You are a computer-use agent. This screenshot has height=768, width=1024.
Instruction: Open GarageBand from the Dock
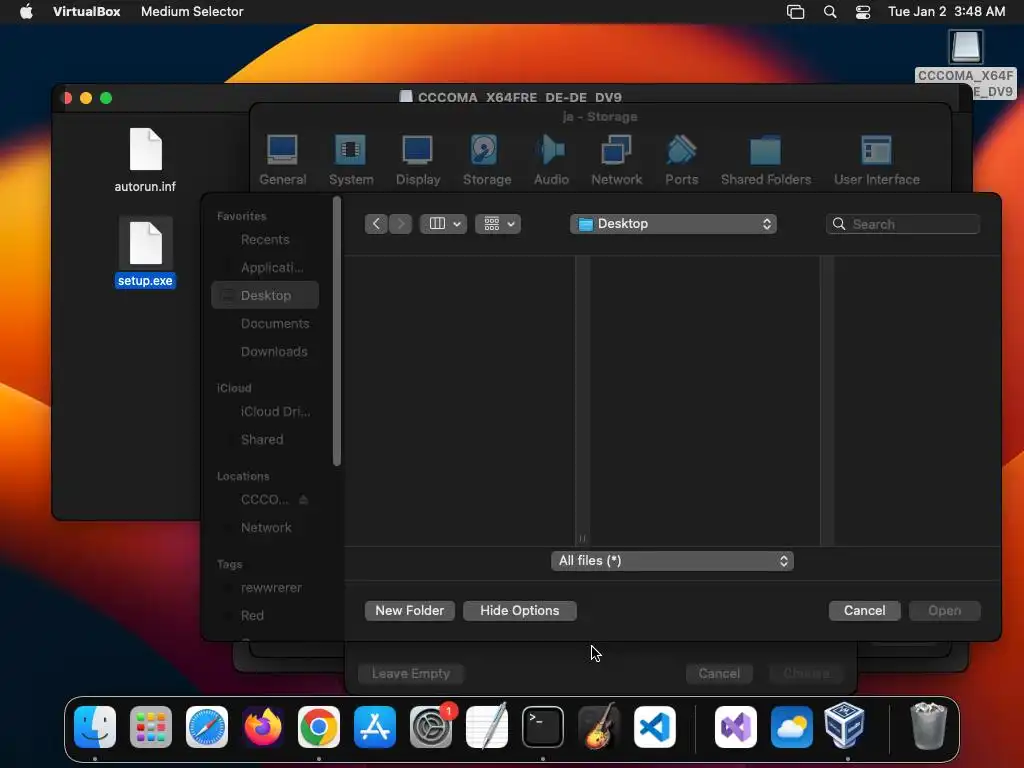click(x=599, y=727)
